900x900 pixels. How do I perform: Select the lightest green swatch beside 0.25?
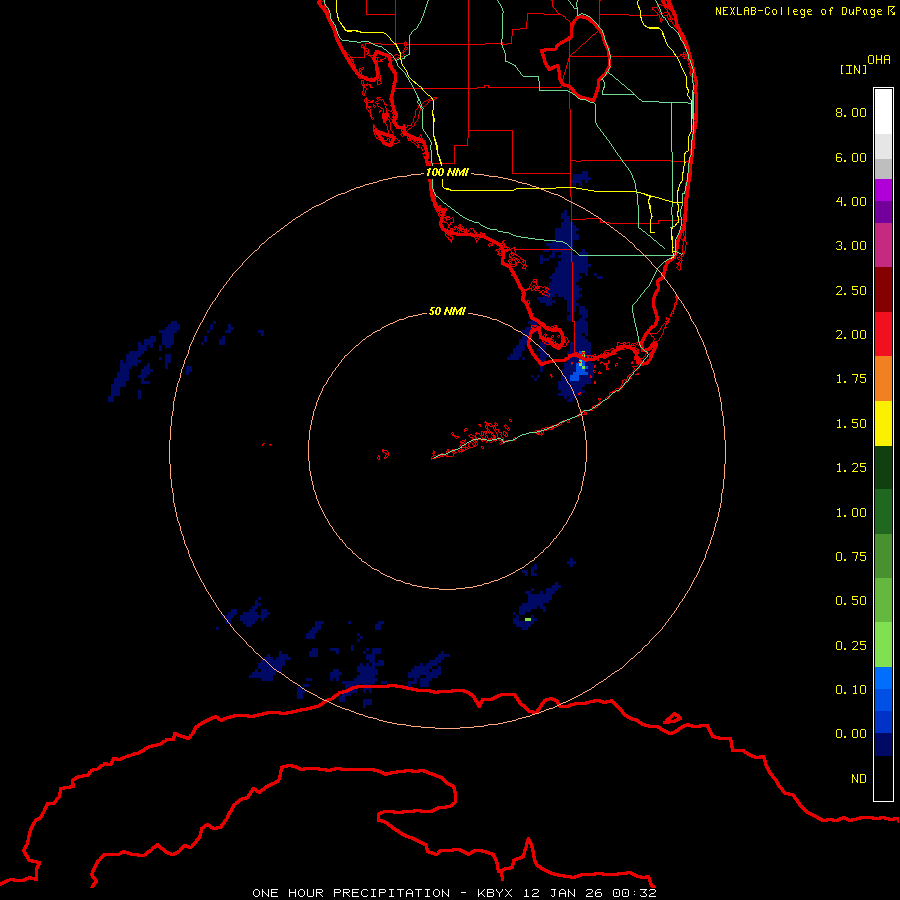coord(883,645)
